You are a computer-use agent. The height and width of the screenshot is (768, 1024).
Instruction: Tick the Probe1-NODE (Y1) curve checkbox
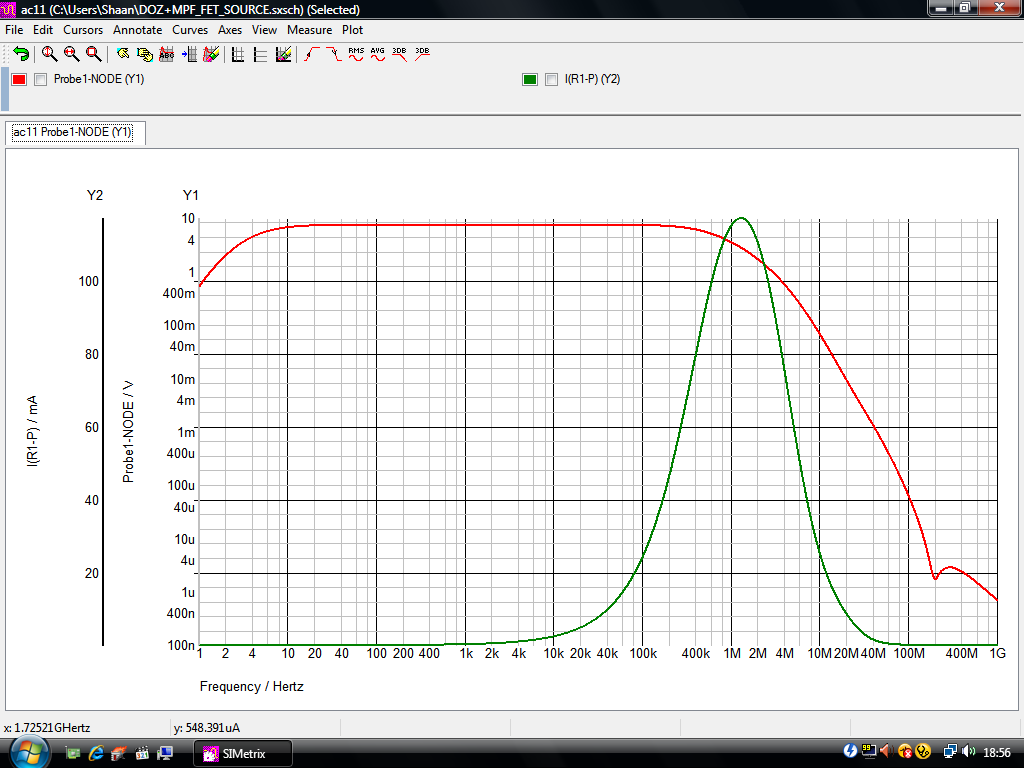[41, 80]
